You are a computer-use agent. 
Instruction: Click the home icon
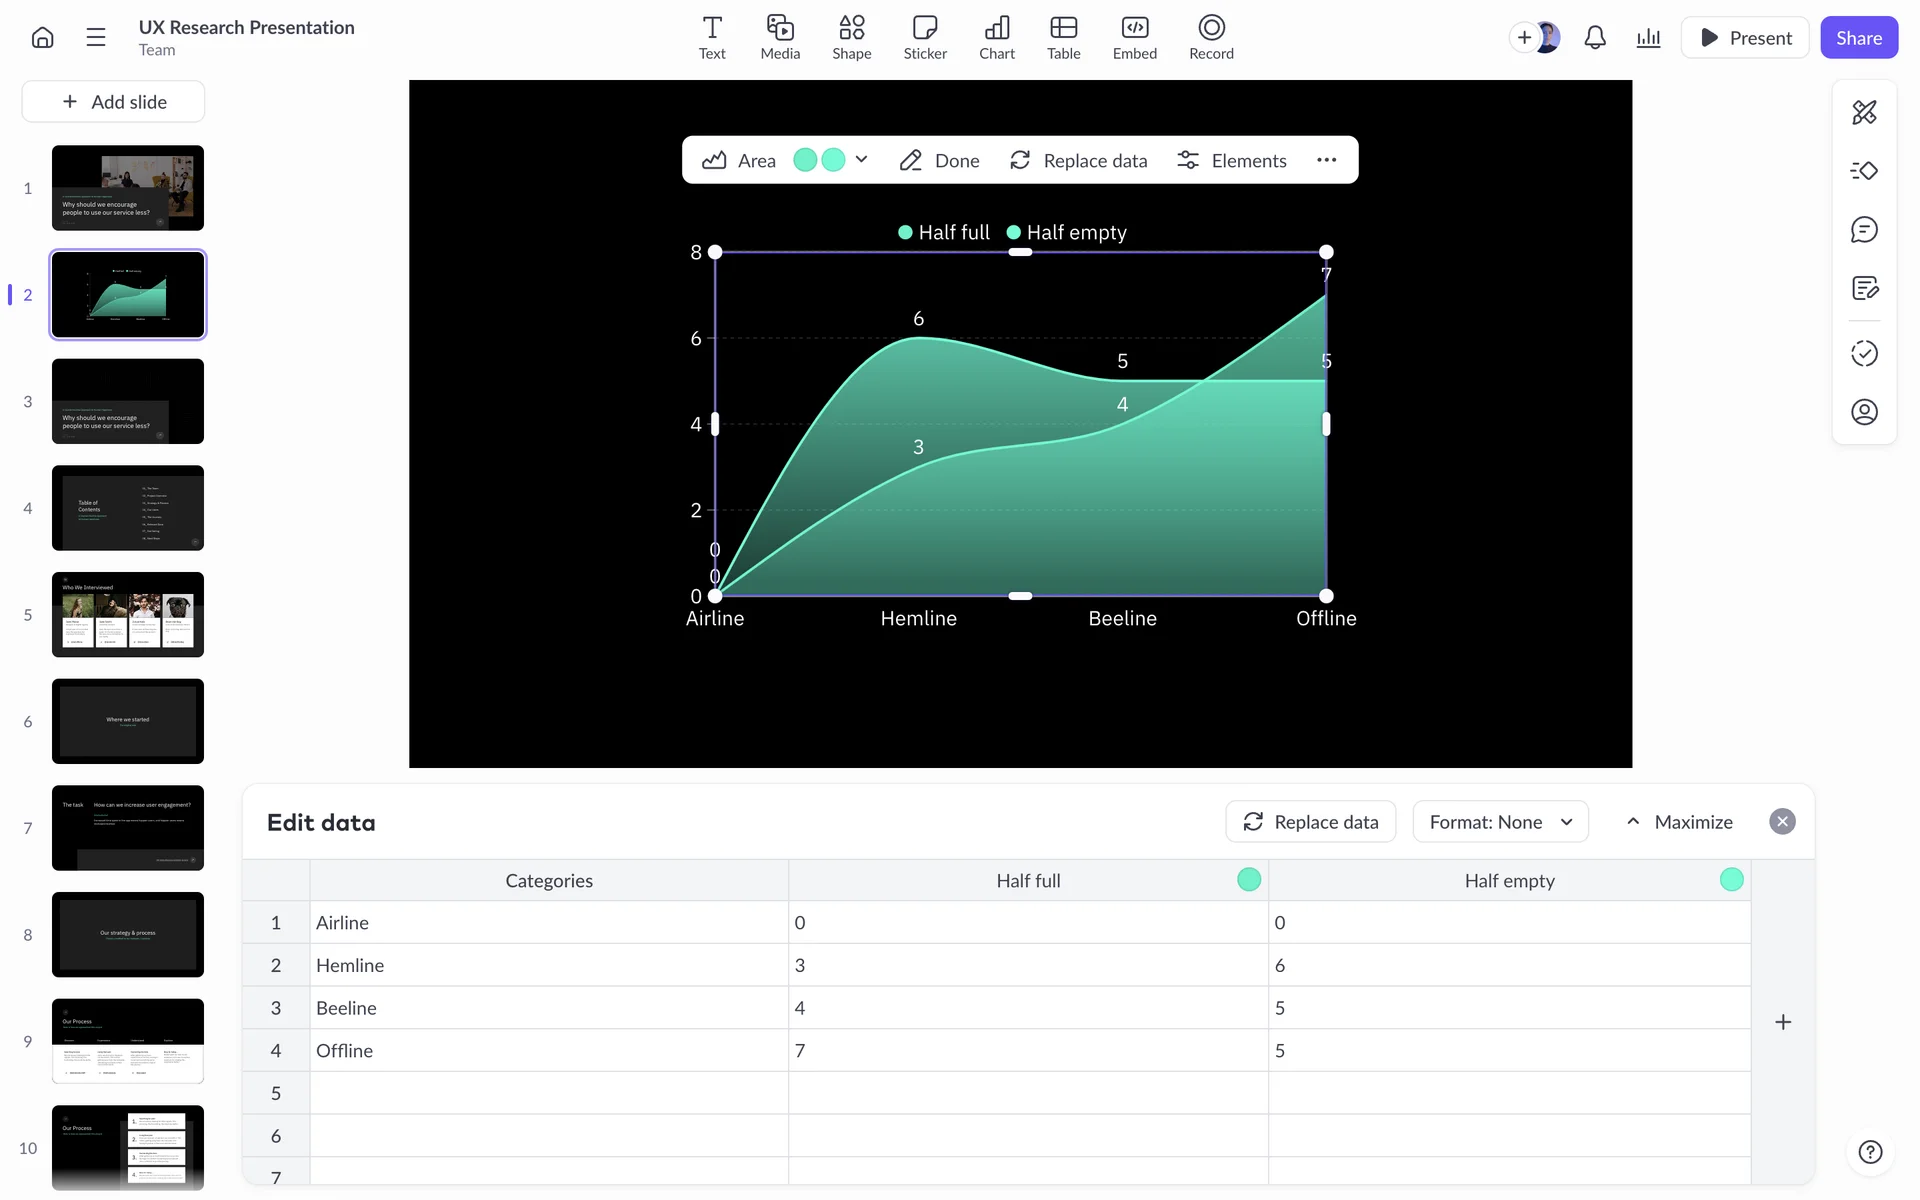click(x=42, y=38)
